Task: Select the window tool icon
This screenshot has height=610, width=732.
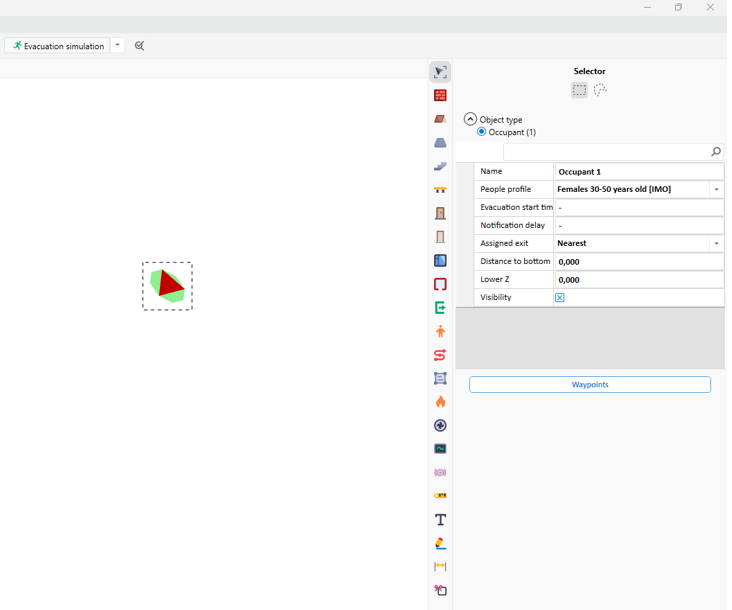Action: click(x=440, y=261)
